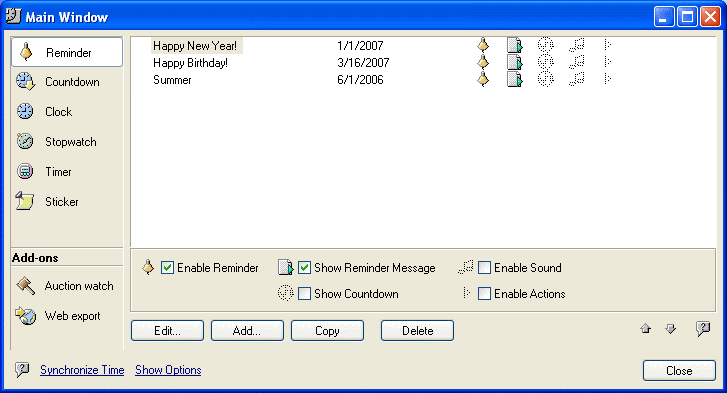Open the Auction watch add-on

67,286
